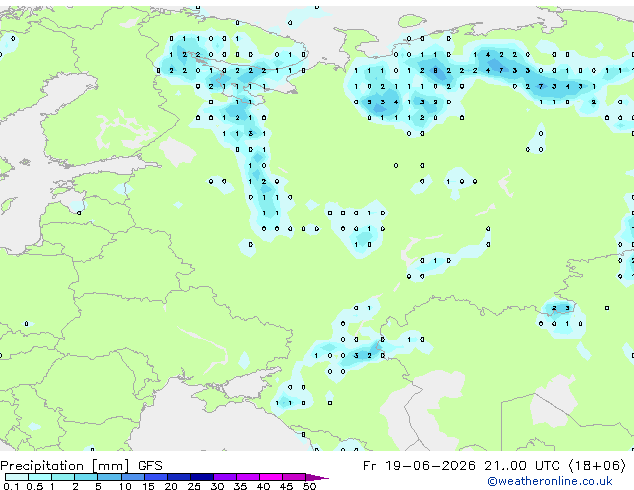Click the "50" legend scale label
The height and width of the screenshot is (490, 634).
pyautogui.click(x=310, y=486)
